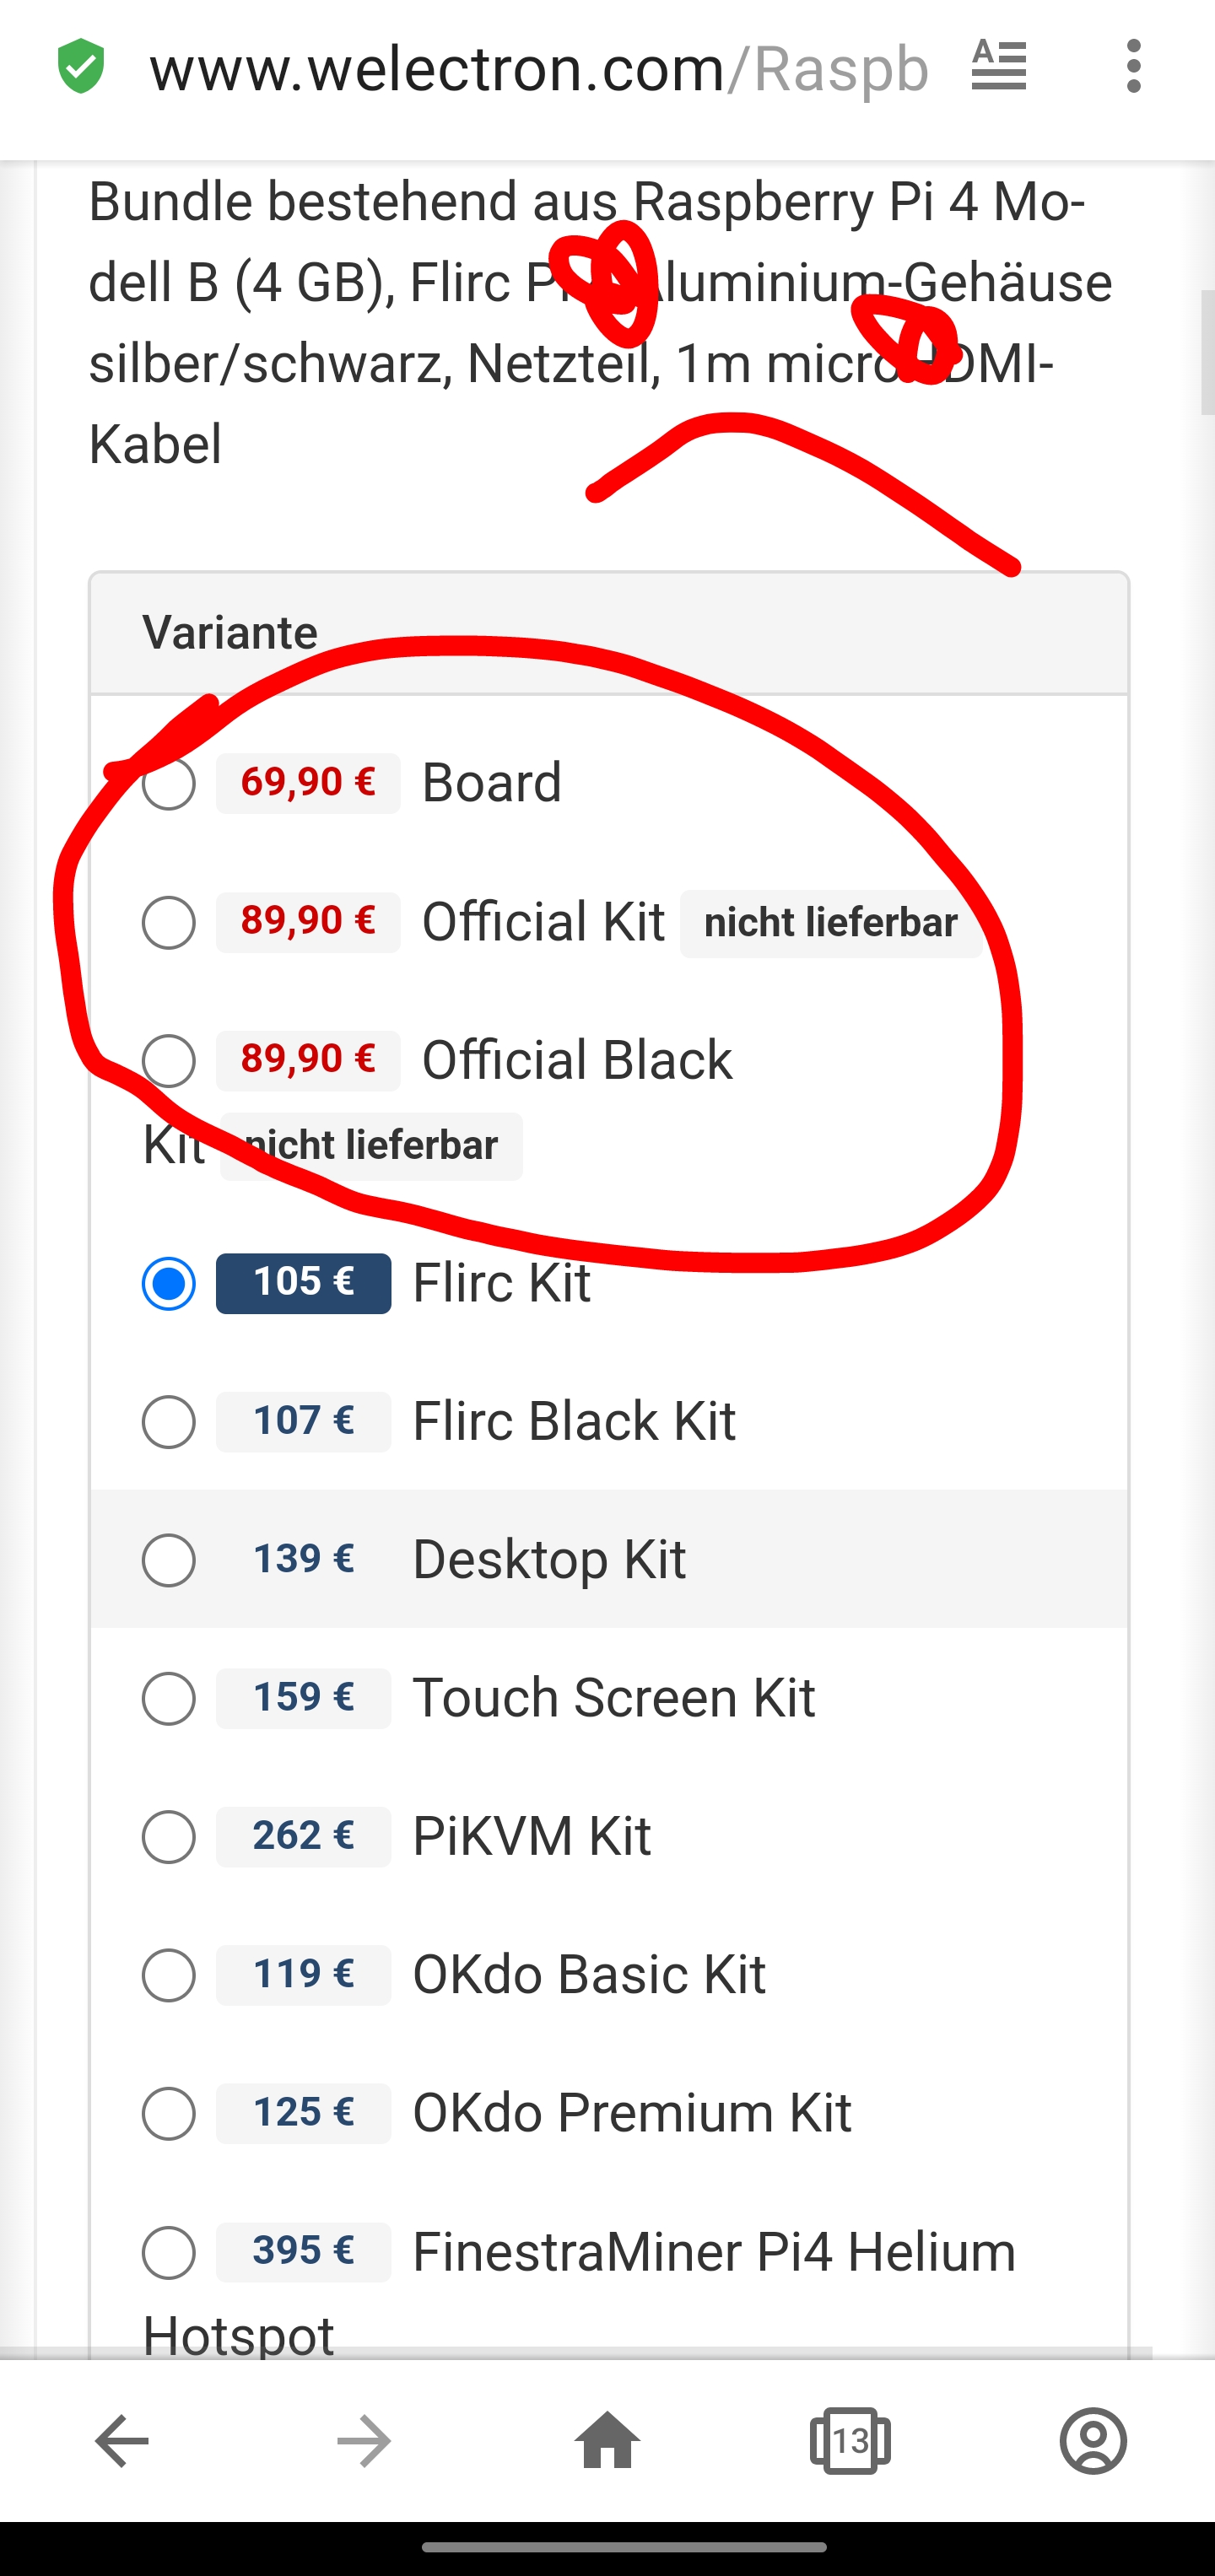Select the Flirc Black Kit option
This screenshot has height=2576, width=1215.
[x=169, y=1422]
